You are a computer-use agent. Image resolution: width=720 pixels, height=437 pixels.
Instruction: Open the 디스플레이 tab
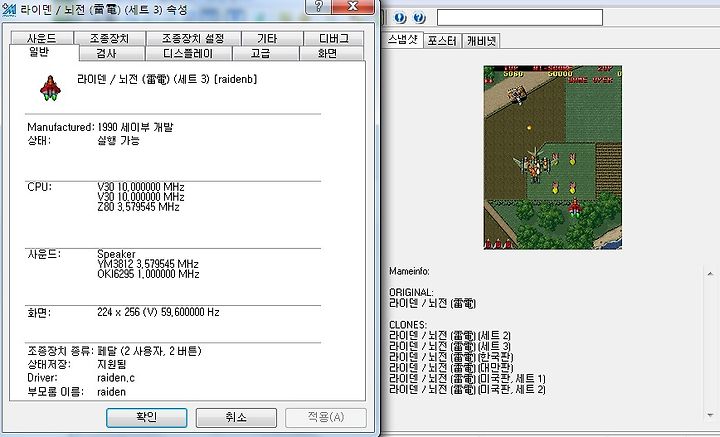pos(188,53)
